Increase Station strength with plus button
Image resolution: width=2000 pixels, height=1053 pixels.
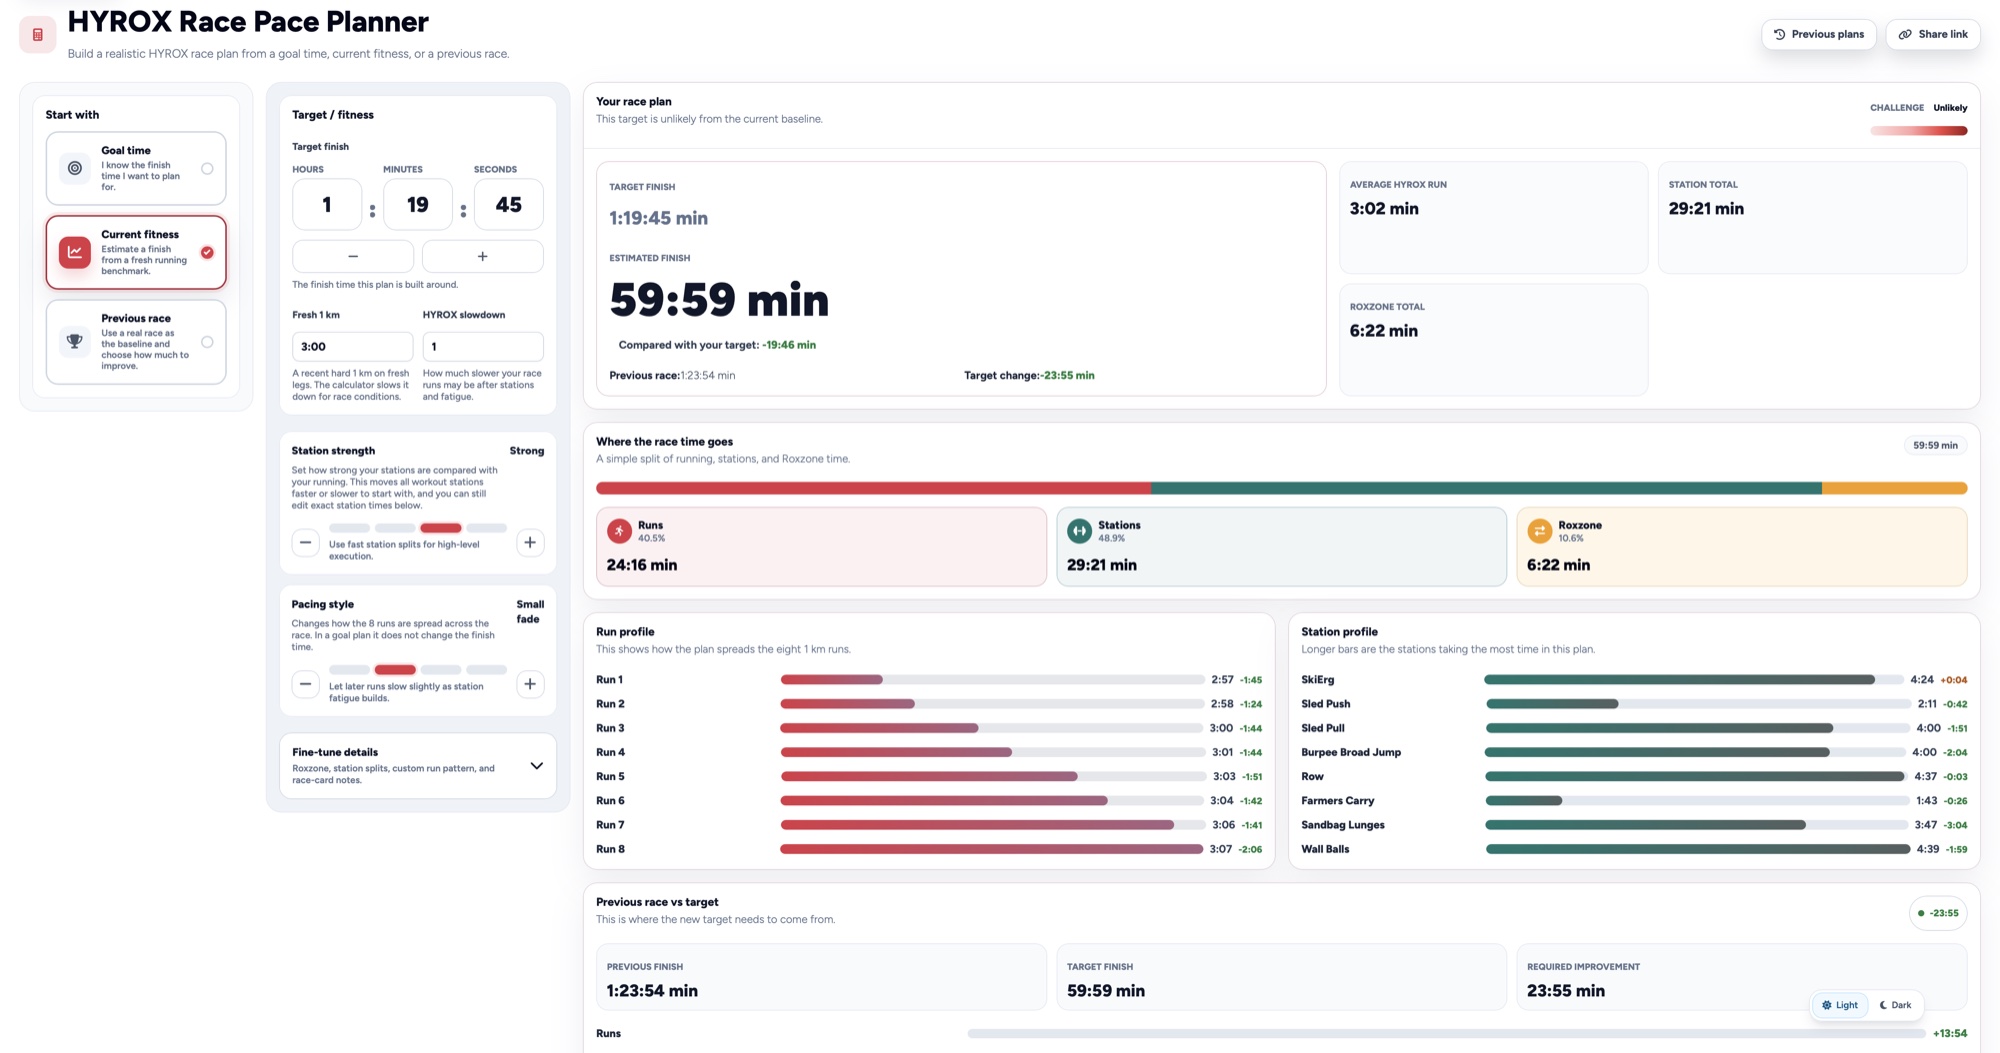coord(530,542)
